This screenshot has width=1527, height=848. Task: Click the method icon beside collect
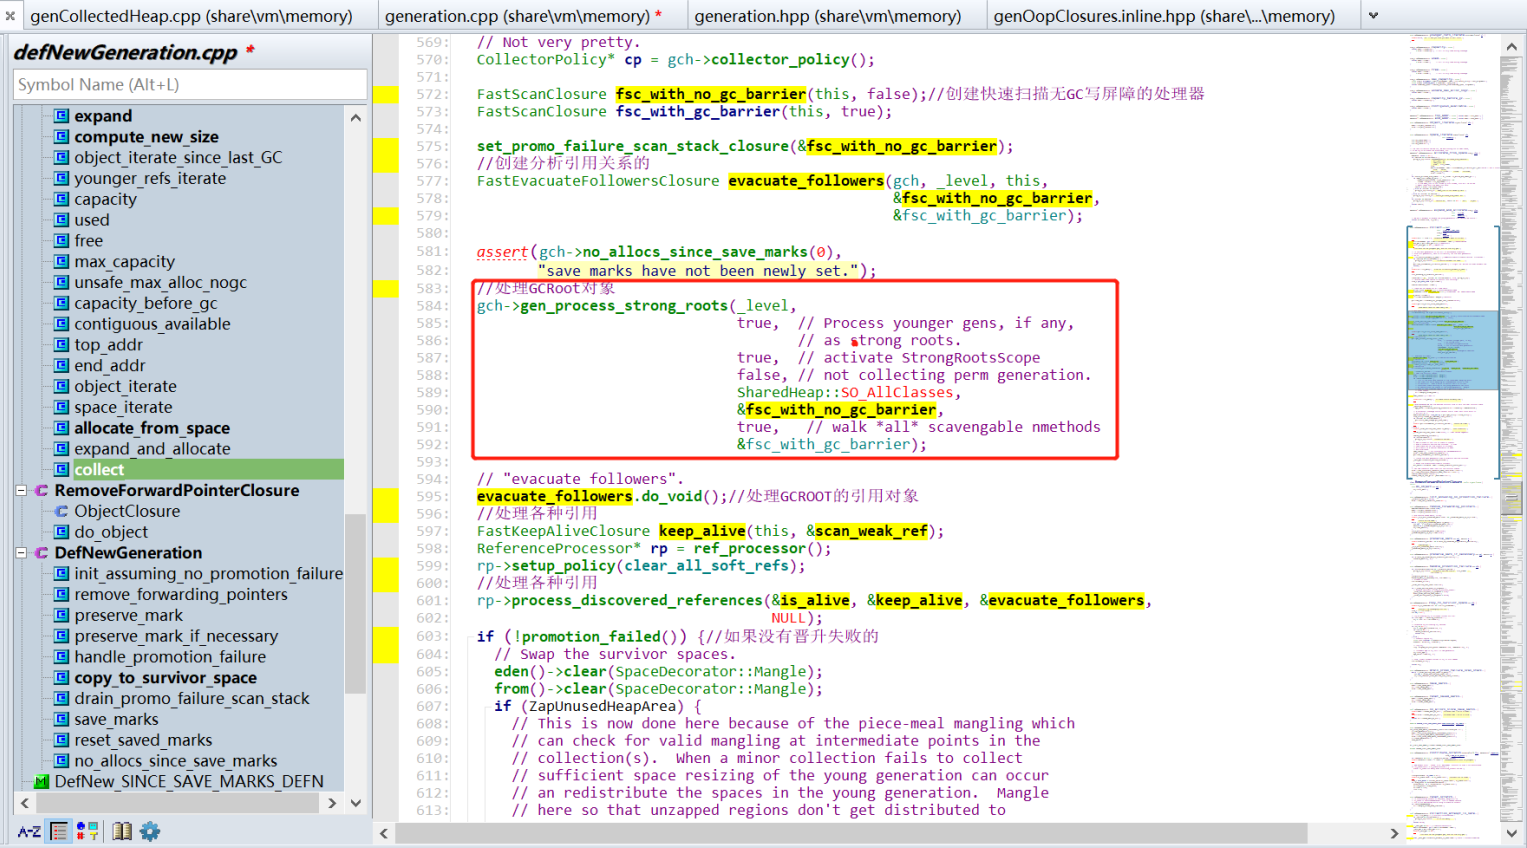tap(61, 470)
